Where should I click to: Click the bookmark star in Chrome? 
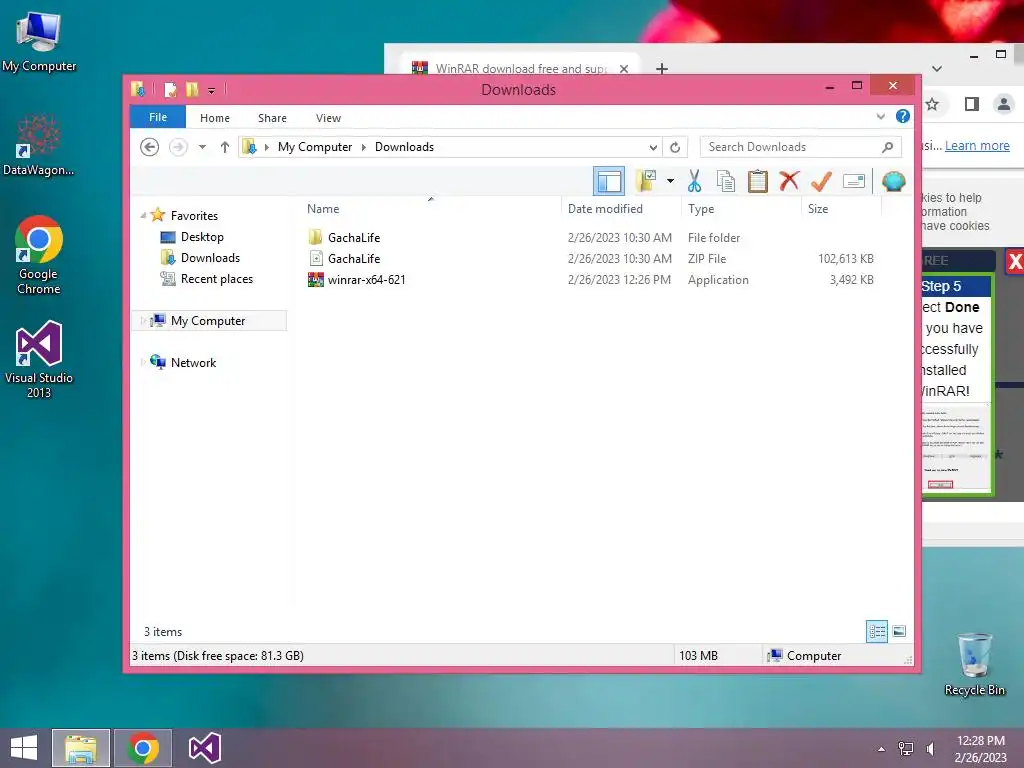[x=932, y=104]
